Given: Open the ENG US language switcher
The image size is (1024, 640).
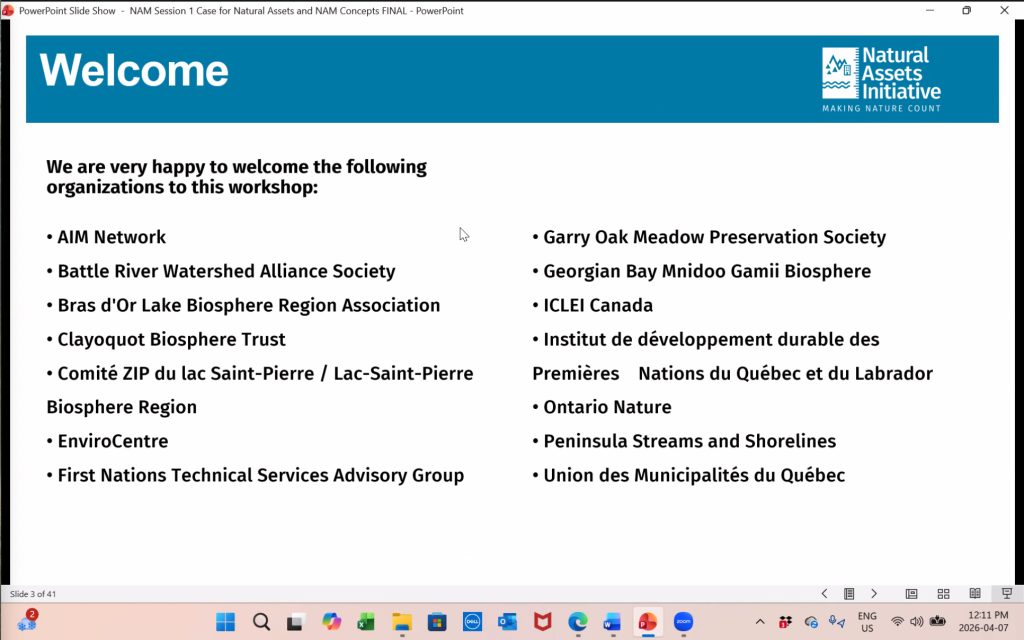Looking at the screenshot, I should tap(867, 622).
